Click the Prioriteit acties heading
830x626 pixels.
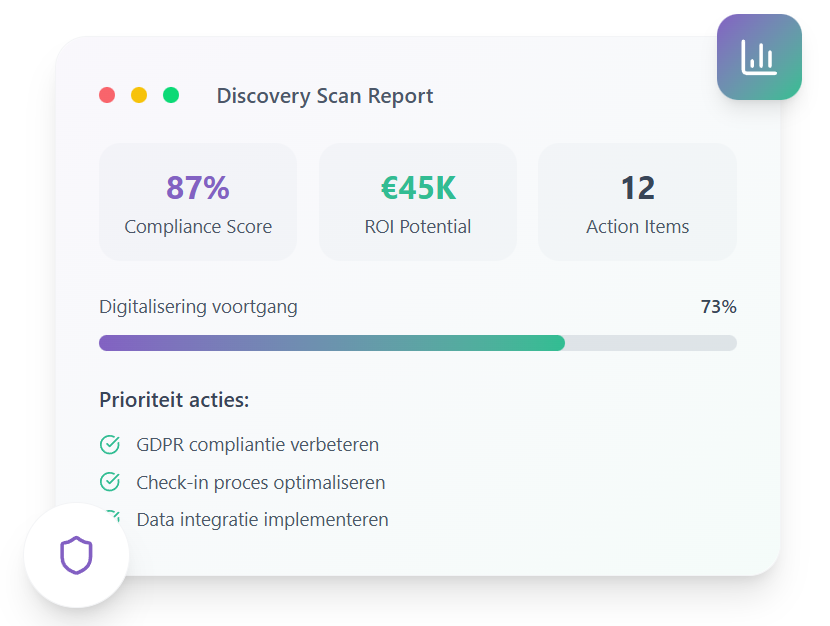click(174, 400)
